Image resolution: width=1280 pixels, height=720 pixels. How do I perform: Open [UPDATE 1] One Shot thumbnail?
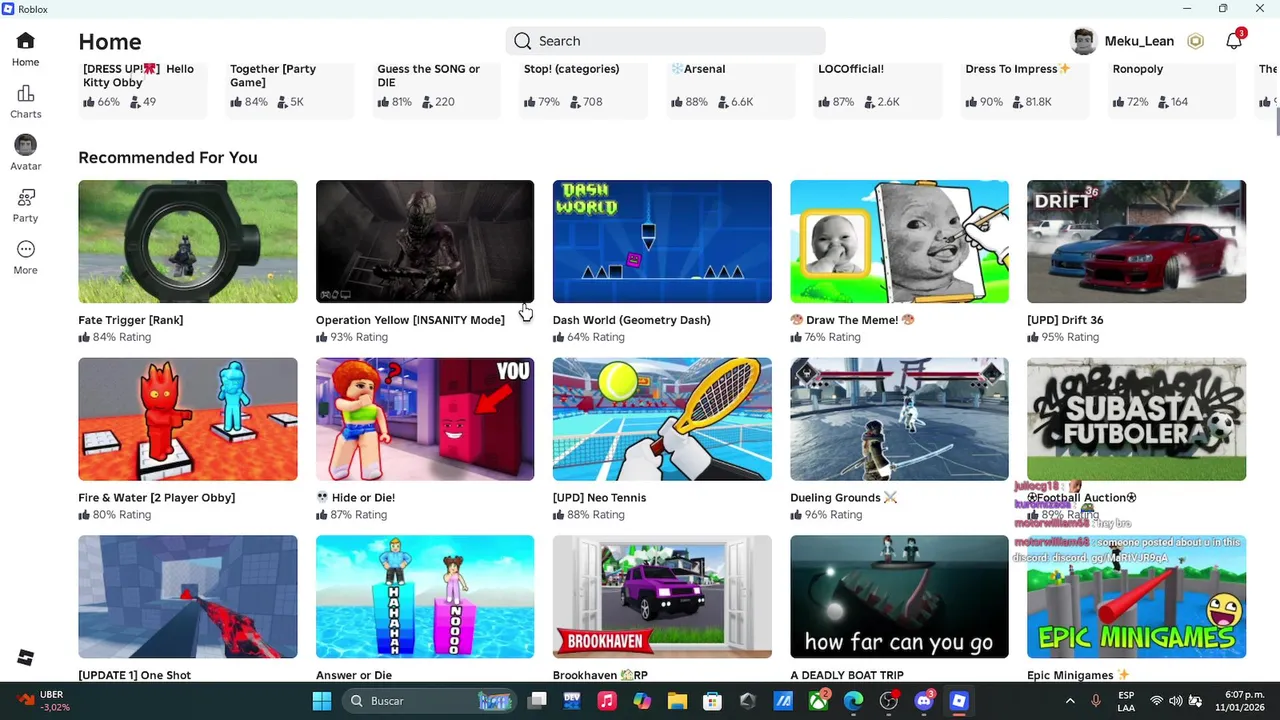[188, 597]
